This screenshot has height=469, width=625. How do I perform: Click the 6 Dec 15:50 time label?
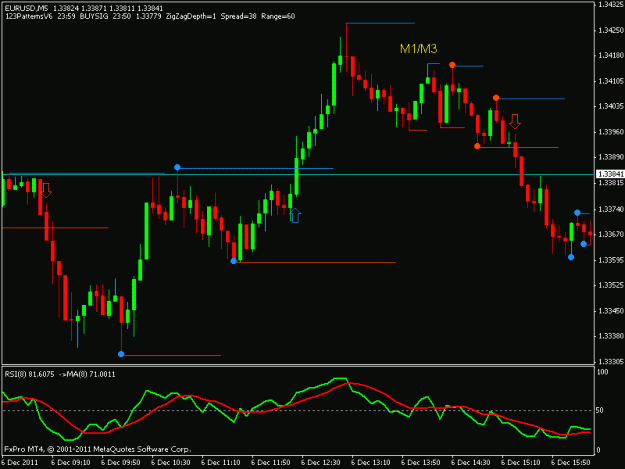570,463
